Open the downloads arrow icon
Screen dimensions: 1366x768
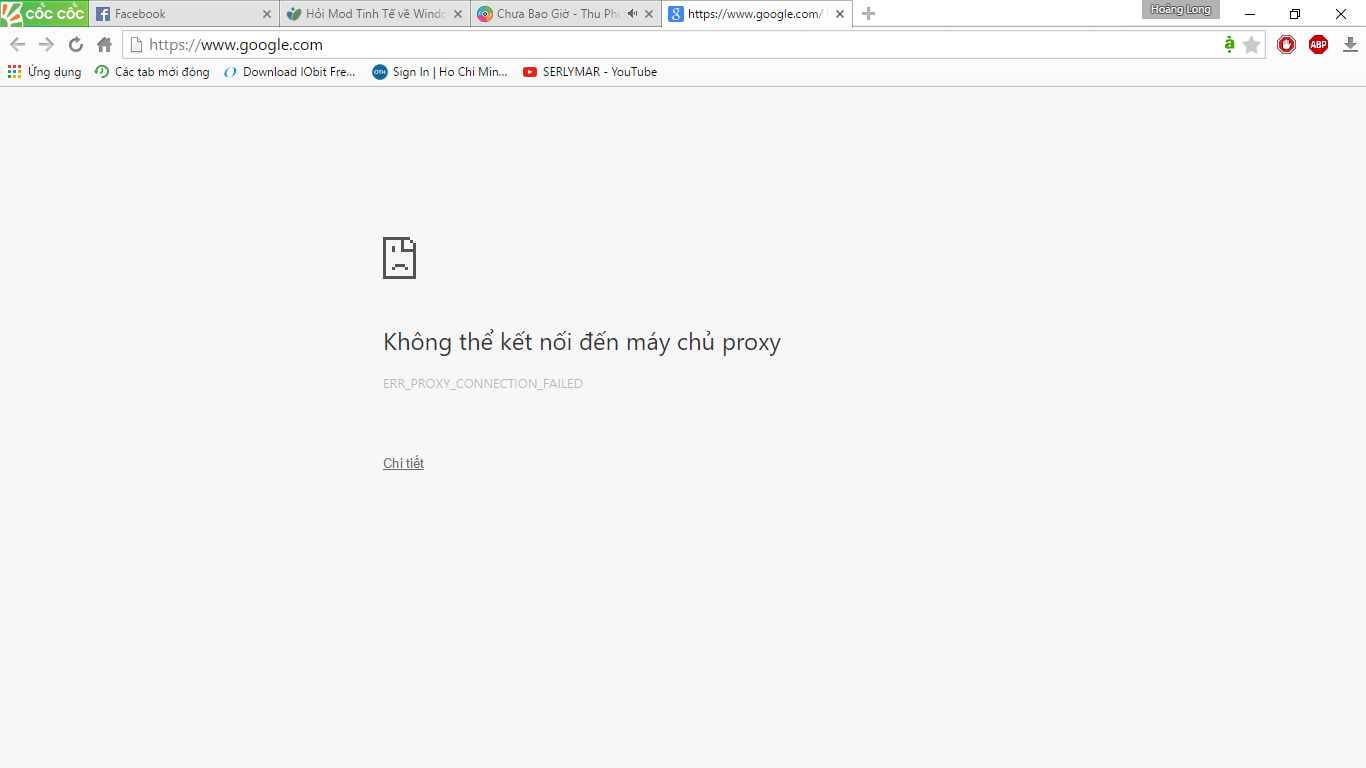point(1349,45)
